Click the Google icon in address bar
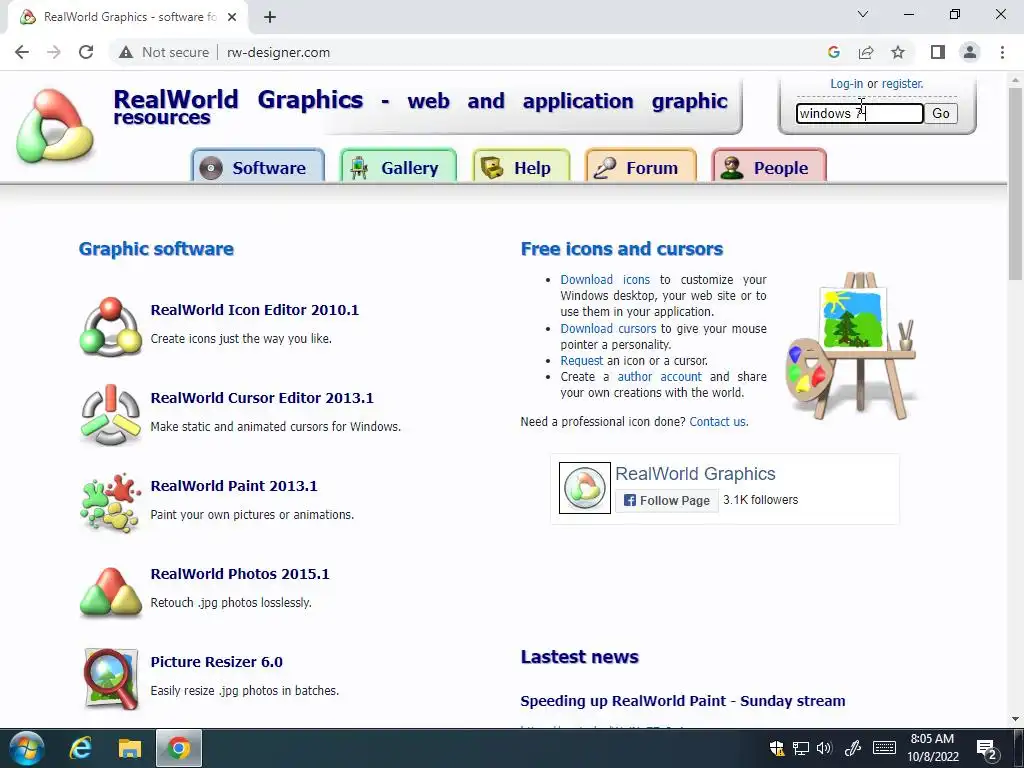This screenshot has height=768, width=1024. click(833, 52)
